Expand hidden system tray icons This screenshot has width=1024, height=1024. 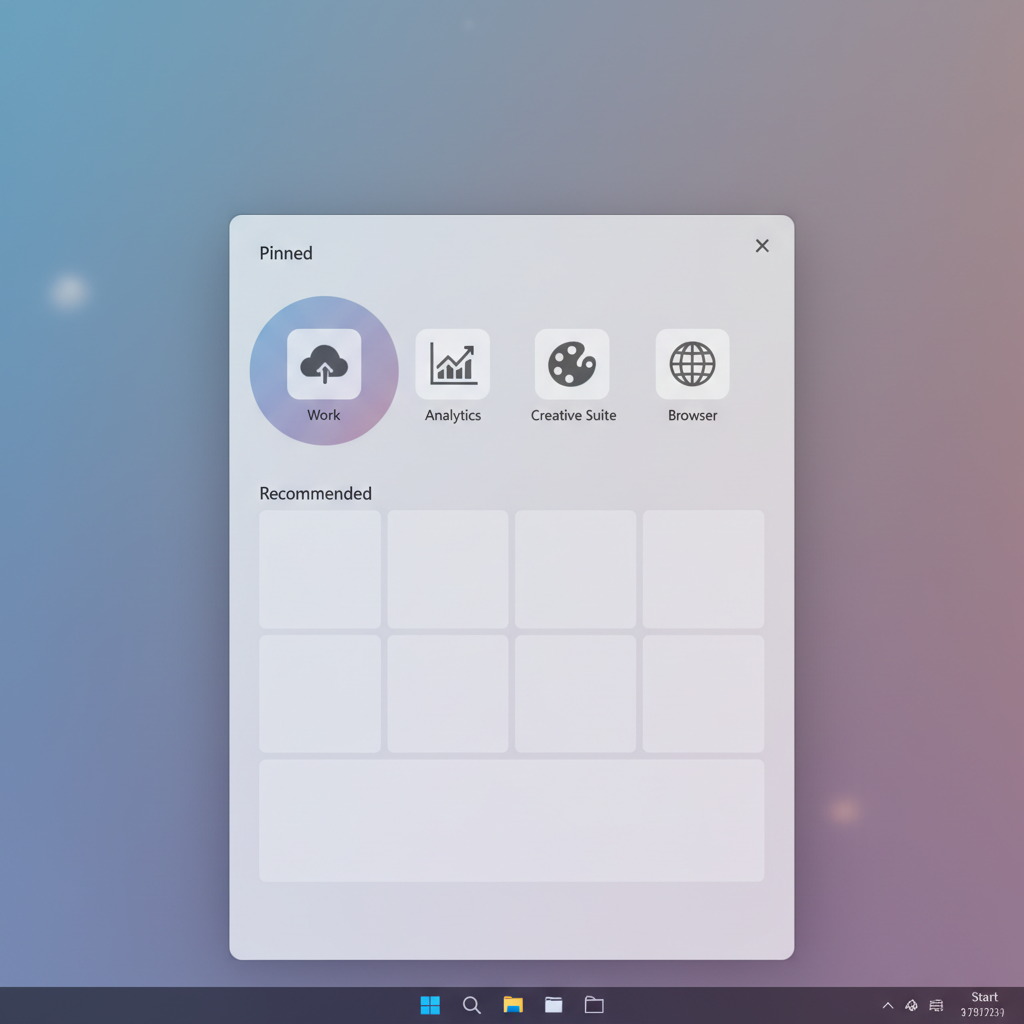click(x=888, y=1005)
